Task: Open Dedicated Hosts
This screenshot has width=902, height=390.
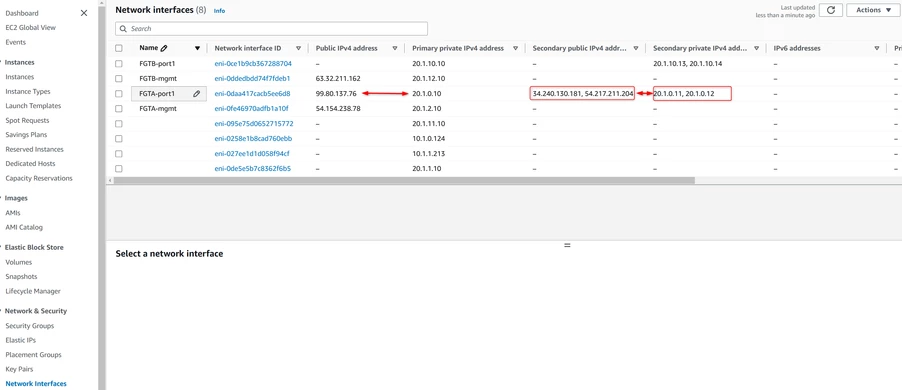Action: [x=30, y=163]
